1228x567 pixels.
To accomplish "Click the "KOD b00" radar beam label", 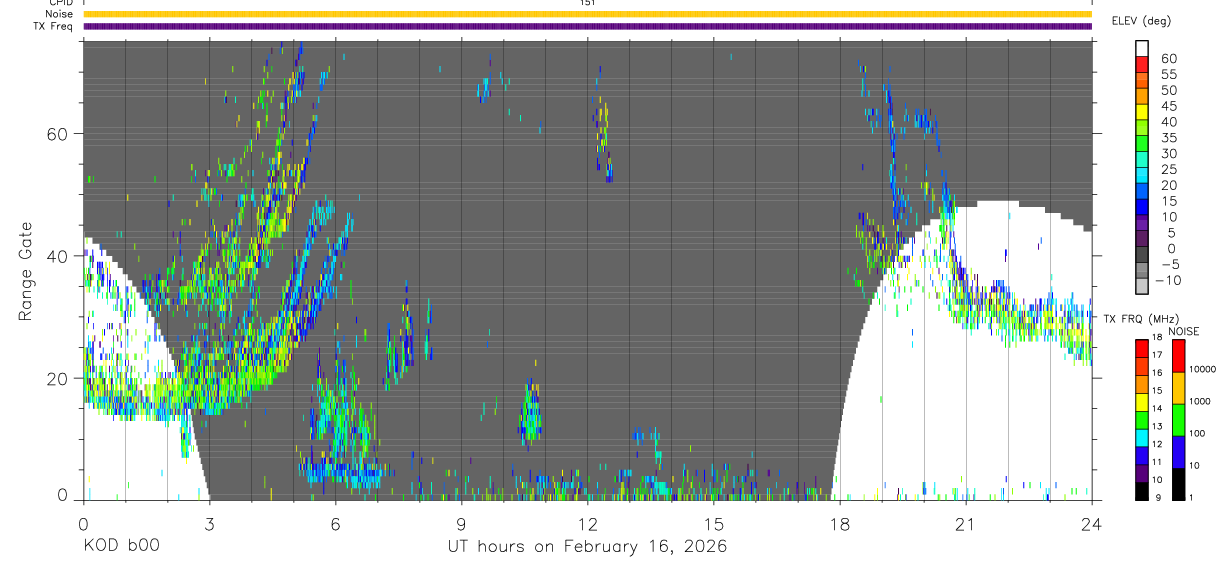I will (x=120, y=546).
